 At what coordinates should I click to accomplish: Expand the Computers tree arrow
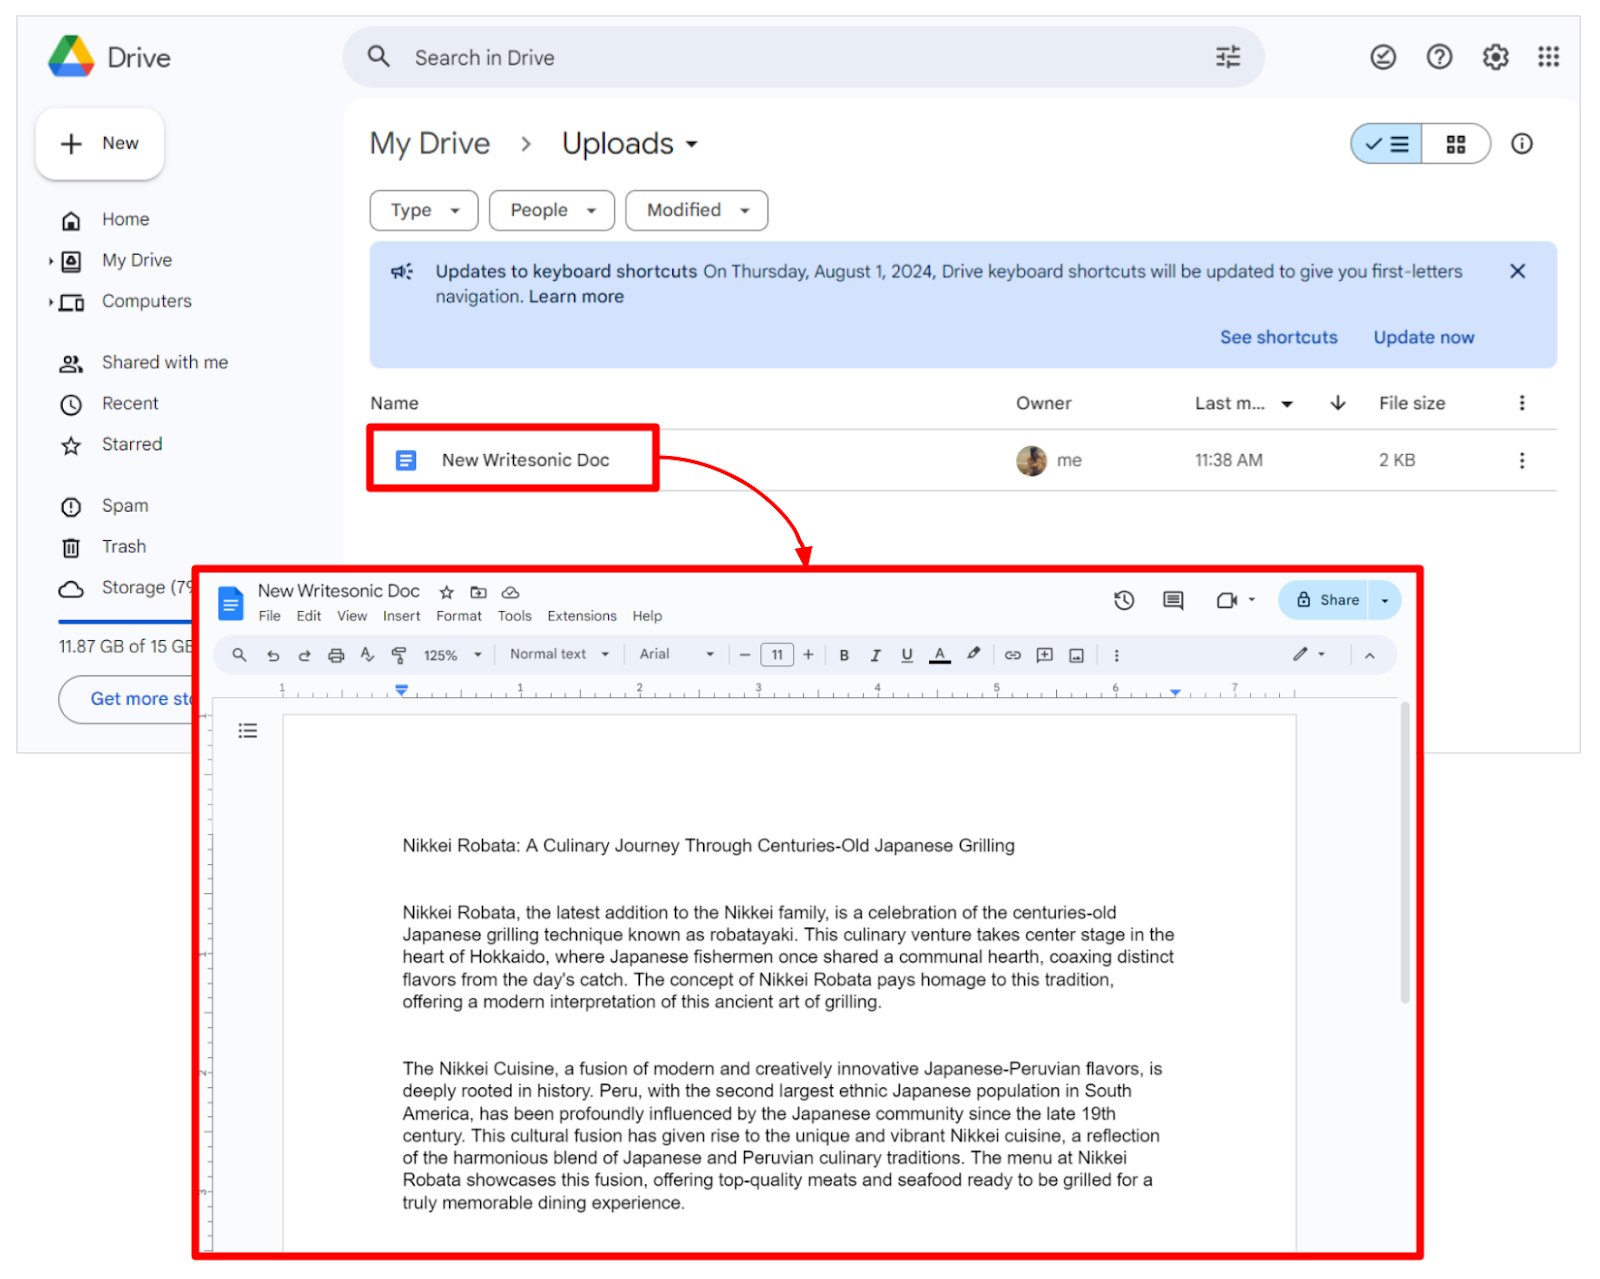[51, 302]
